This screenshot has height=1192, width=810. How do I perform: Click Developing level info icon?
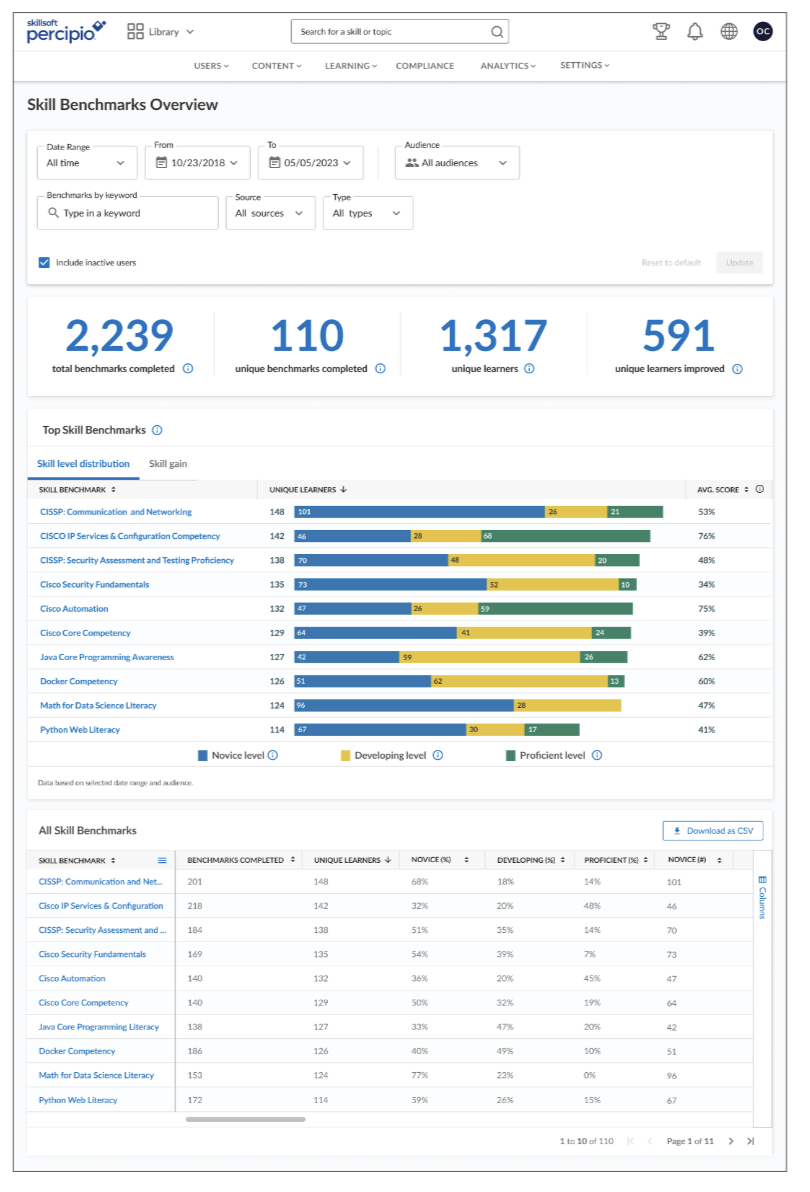click(438, 756)
